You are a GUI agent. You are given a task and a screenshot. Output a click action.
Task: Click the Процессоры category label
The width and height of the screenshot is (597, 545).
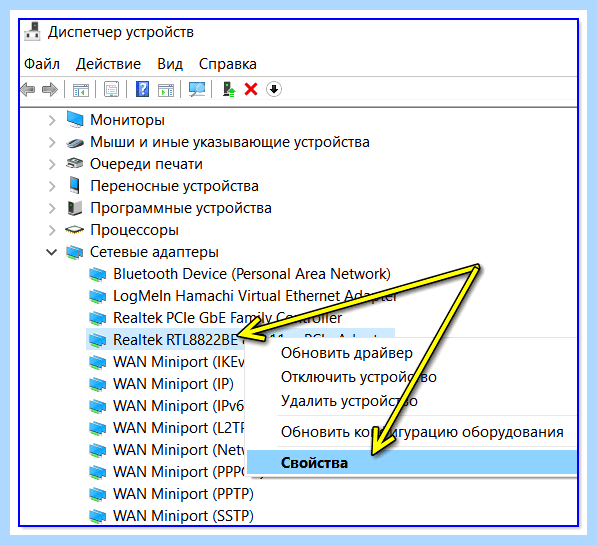[x=134, y=230]
